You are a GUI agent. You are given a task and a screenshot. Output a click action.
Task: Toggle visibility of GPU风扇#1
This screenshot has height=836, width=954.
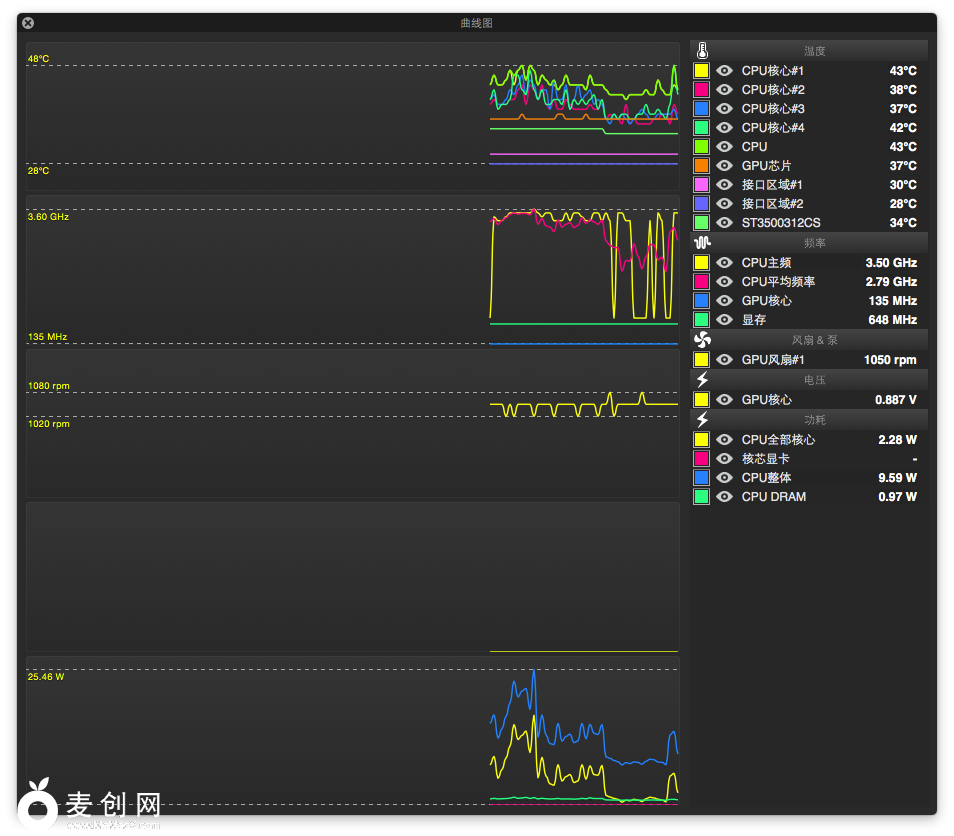click(x=725, y=360)
